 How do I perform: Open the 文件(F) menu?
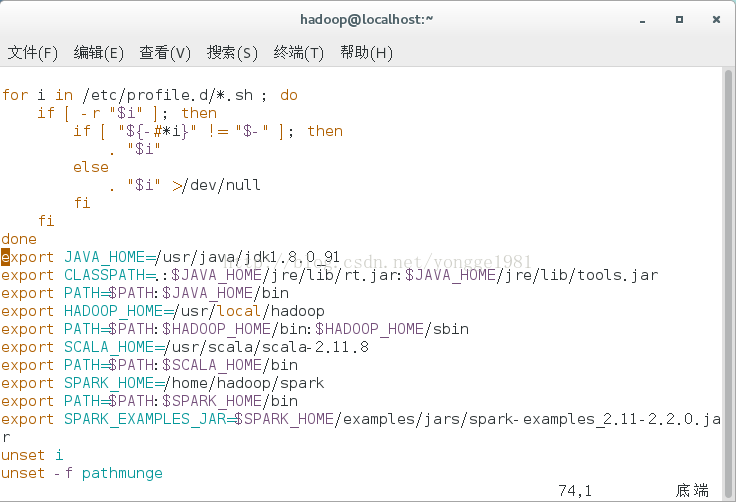coord(32,53)
